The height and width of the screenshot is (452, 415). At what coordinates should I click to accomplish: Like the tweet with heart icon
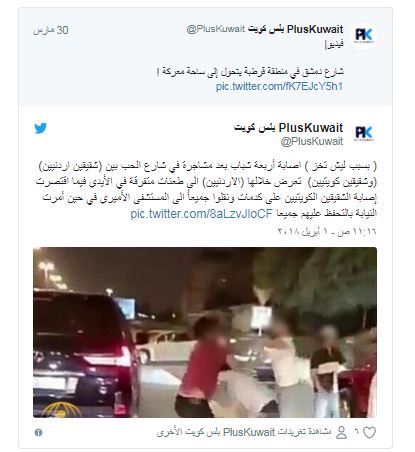tap(369, 432)
